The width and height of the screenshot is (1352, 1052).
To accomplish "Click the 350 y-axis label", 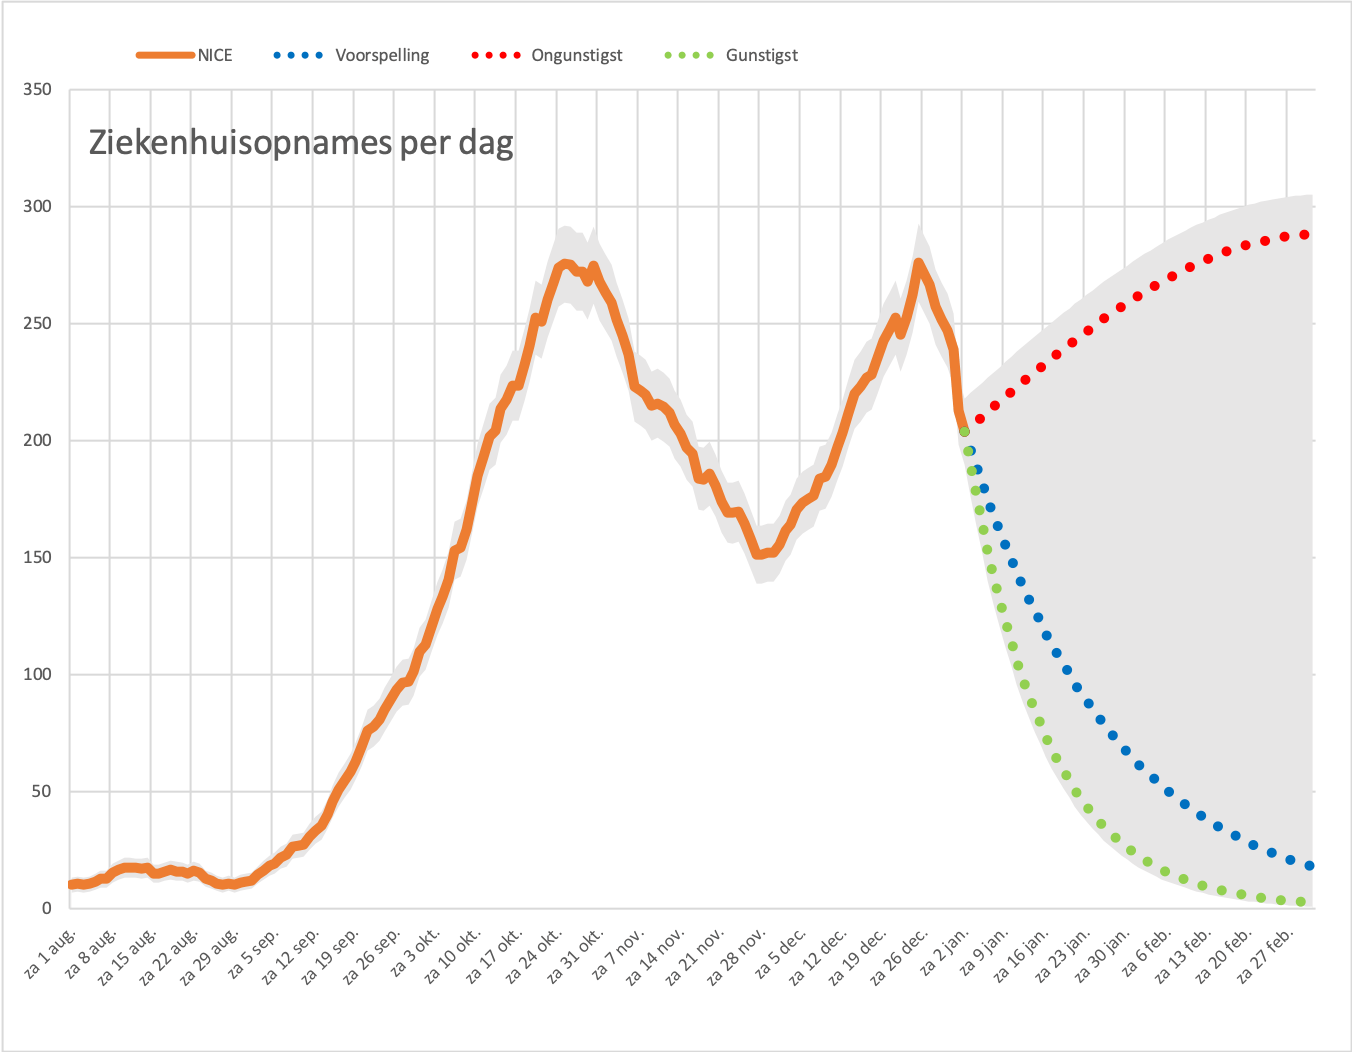I will [x=37, y=90].
